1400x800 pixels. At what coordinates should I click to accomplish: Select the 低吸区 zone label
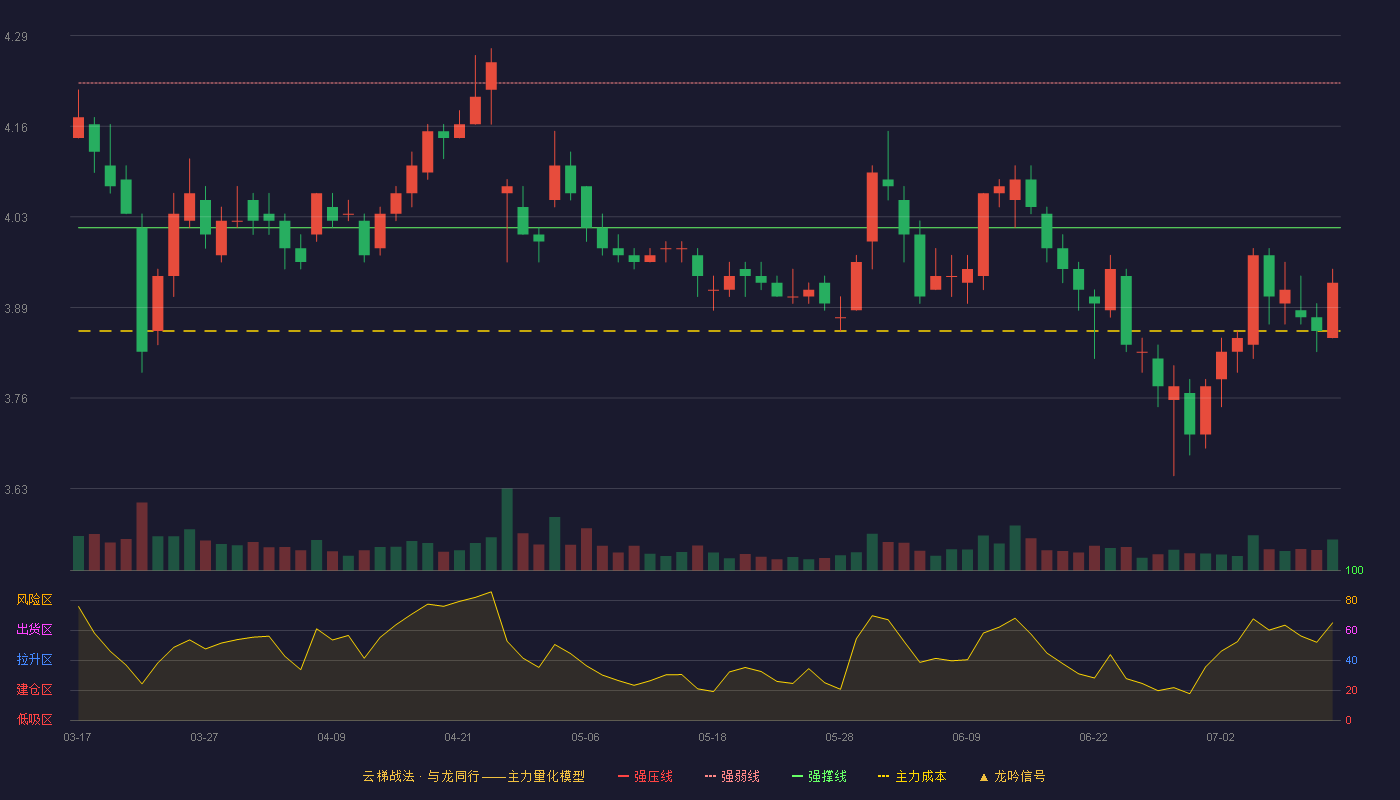34,719
